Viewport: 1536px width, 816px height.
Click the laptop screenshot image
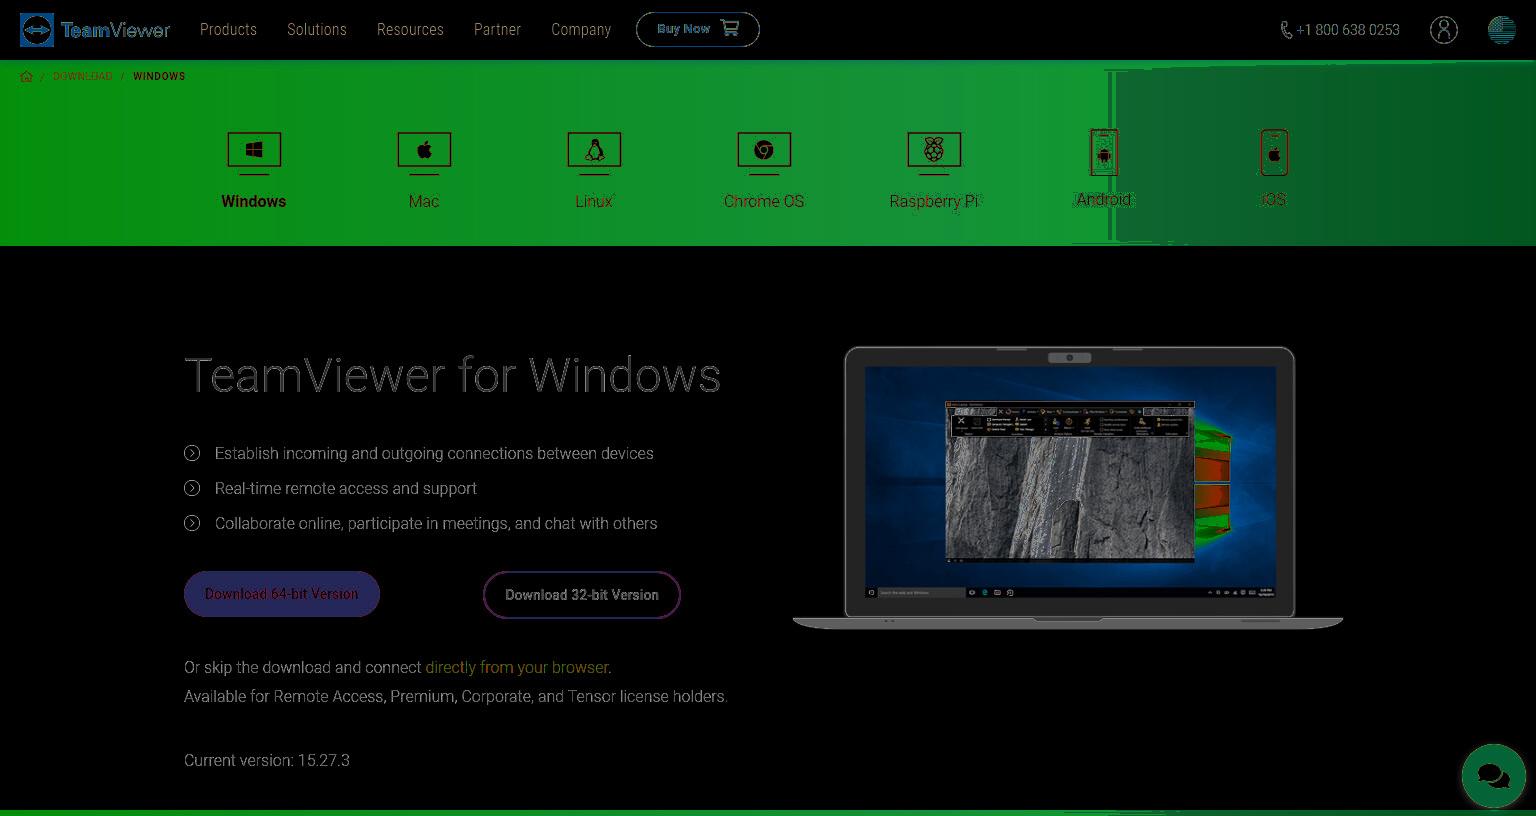(x=1068, y=487)
